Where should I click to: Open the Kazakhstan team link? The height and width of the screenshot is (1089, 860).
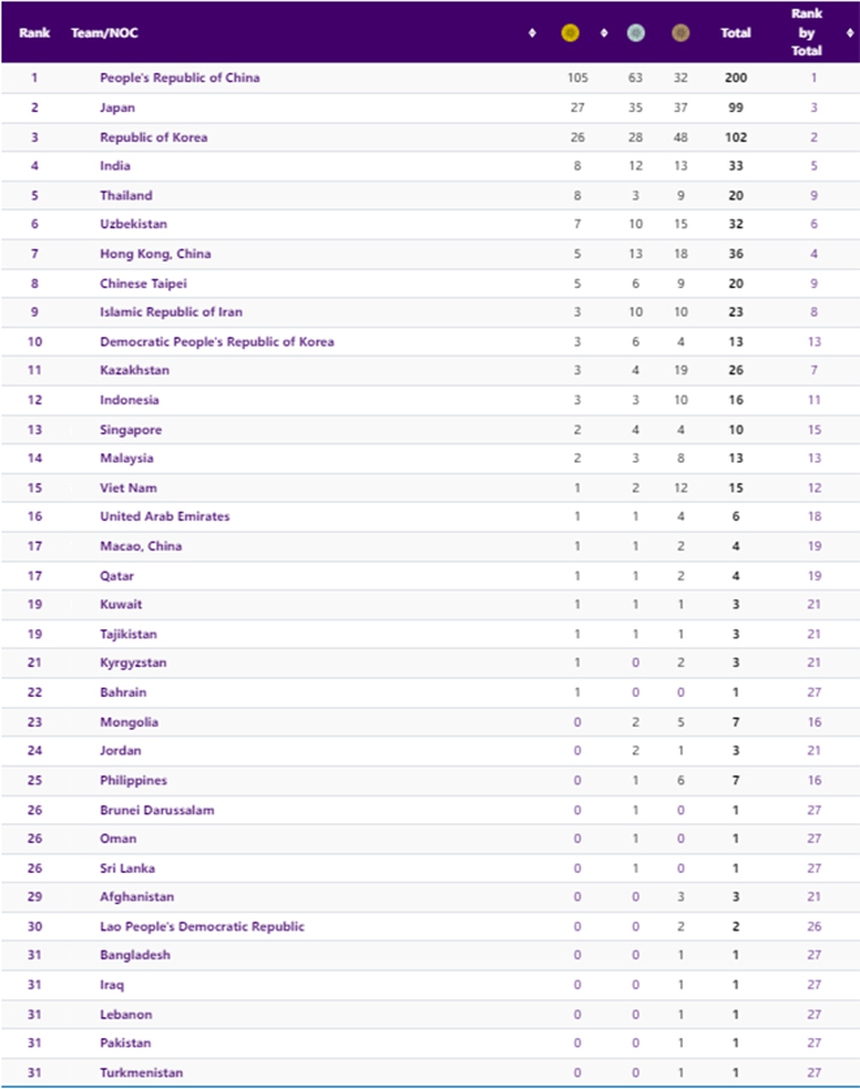[134, 370]
